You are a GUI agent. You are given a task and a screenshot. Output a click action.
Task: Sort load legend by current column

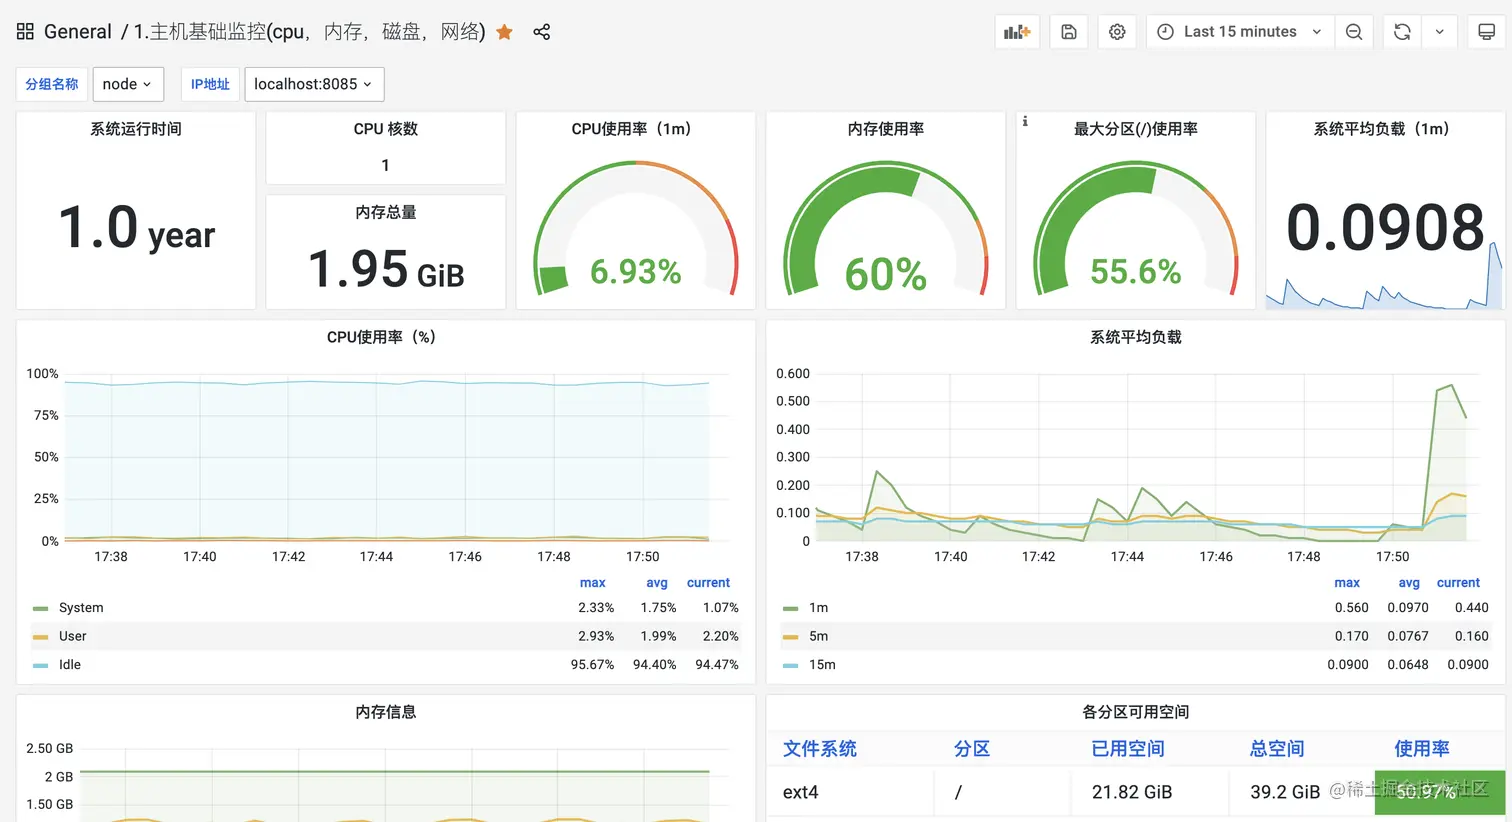click(x=1458, y=583)
